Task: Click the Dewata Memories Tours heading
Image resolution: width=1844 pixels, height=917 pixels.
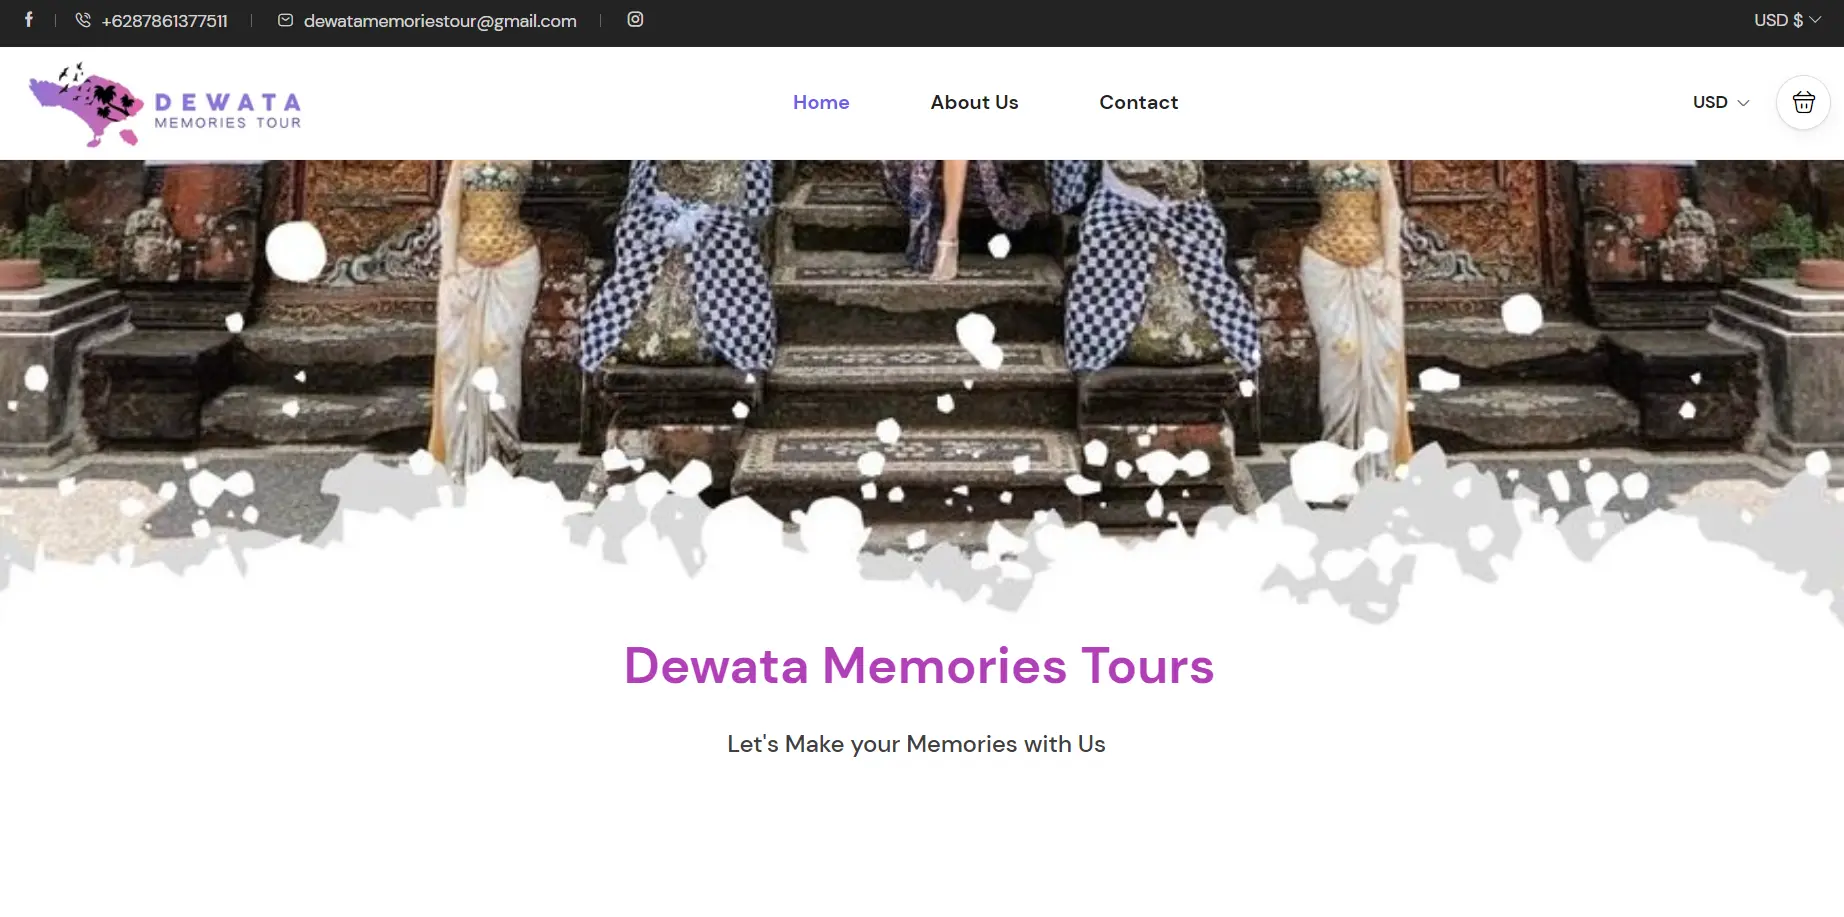Action: (x=919, y=666)
